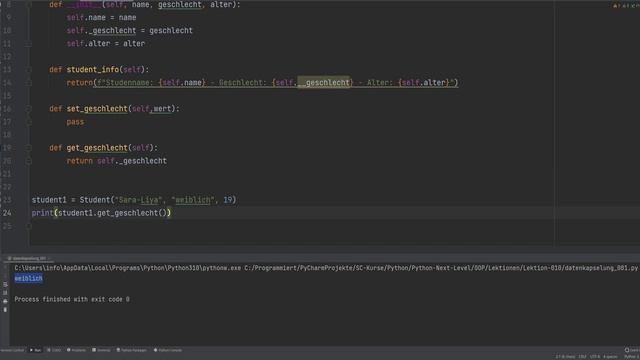Open the Event Log in status bar

pos(632,350)
